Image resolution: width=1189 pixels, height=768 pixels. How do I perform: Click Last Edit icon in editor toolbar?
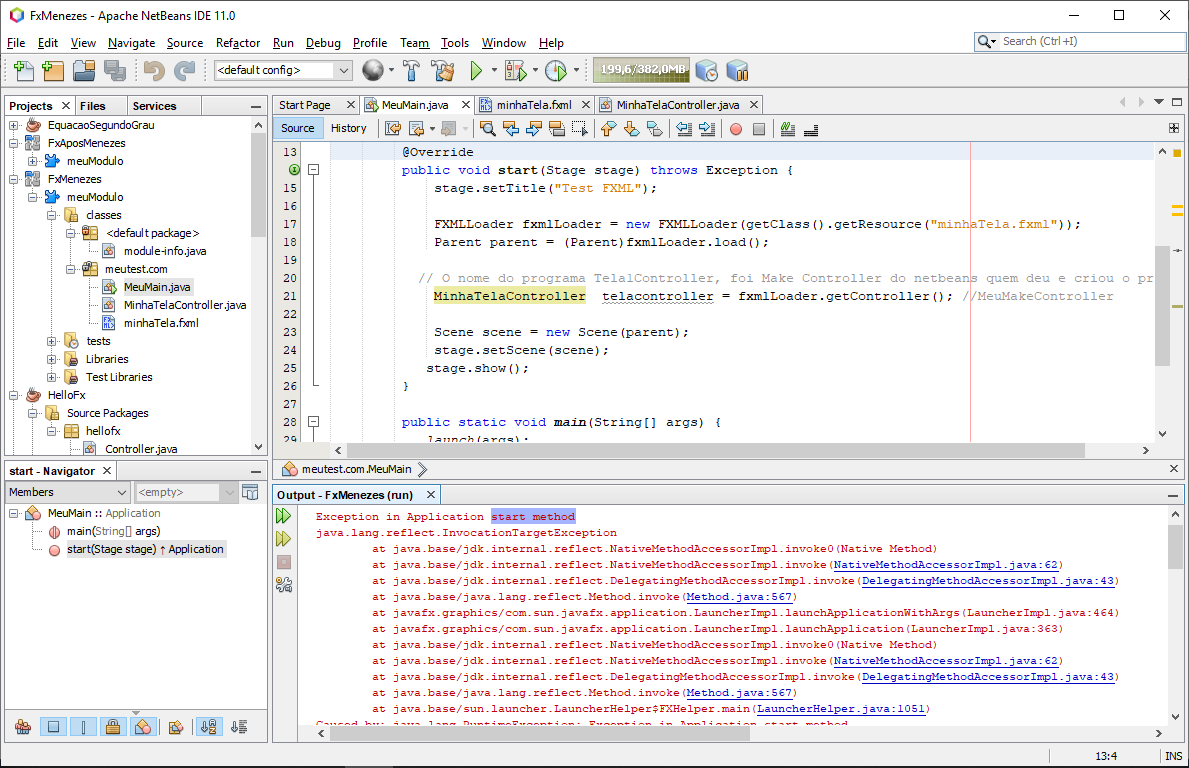click(x=393, y=129)
